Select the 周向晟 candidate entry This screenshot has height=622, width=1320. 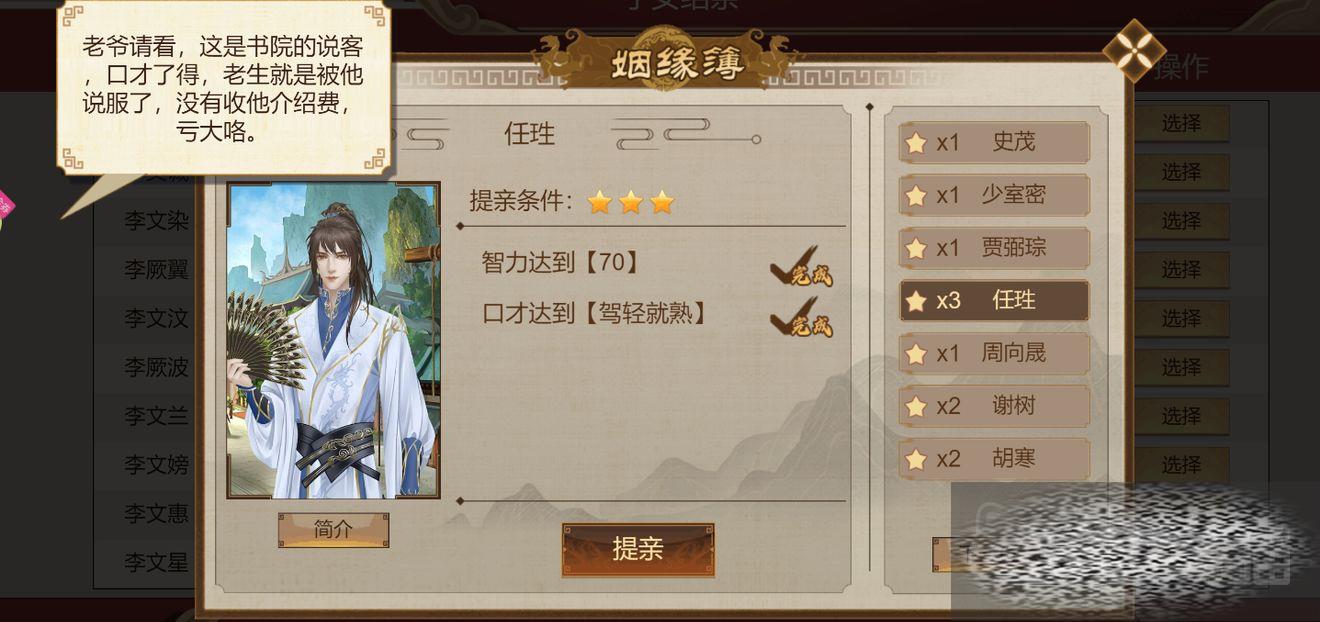click(994, 353)
